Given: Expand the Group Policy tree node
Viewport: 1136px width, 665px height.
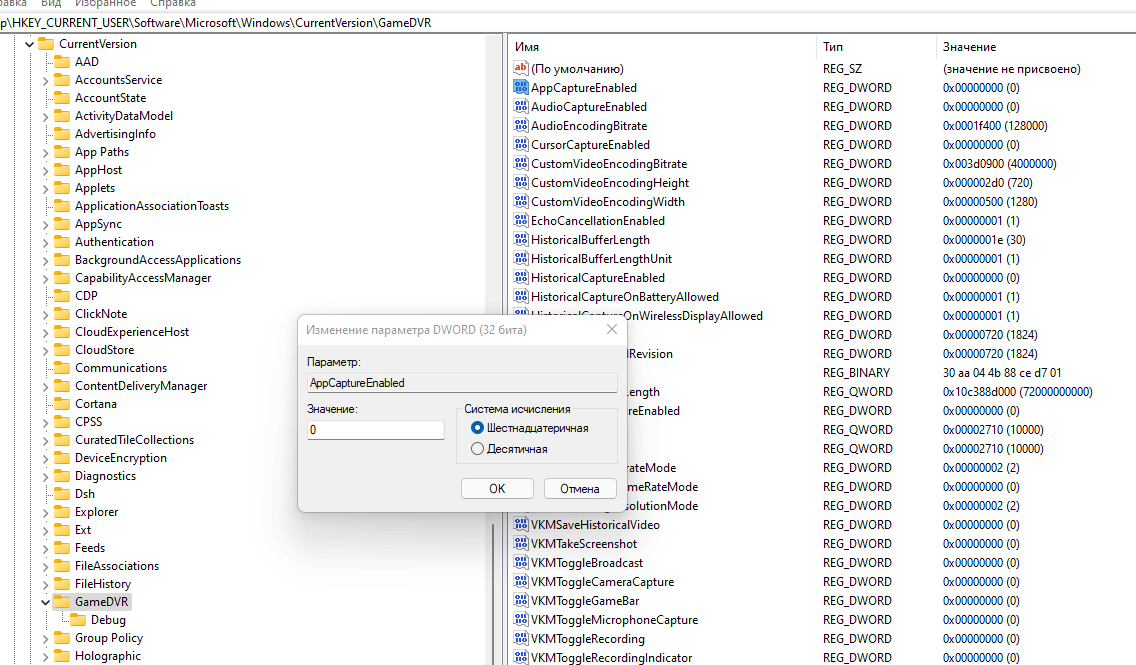Looking at the screenshot, I should [x=46, y=638].
